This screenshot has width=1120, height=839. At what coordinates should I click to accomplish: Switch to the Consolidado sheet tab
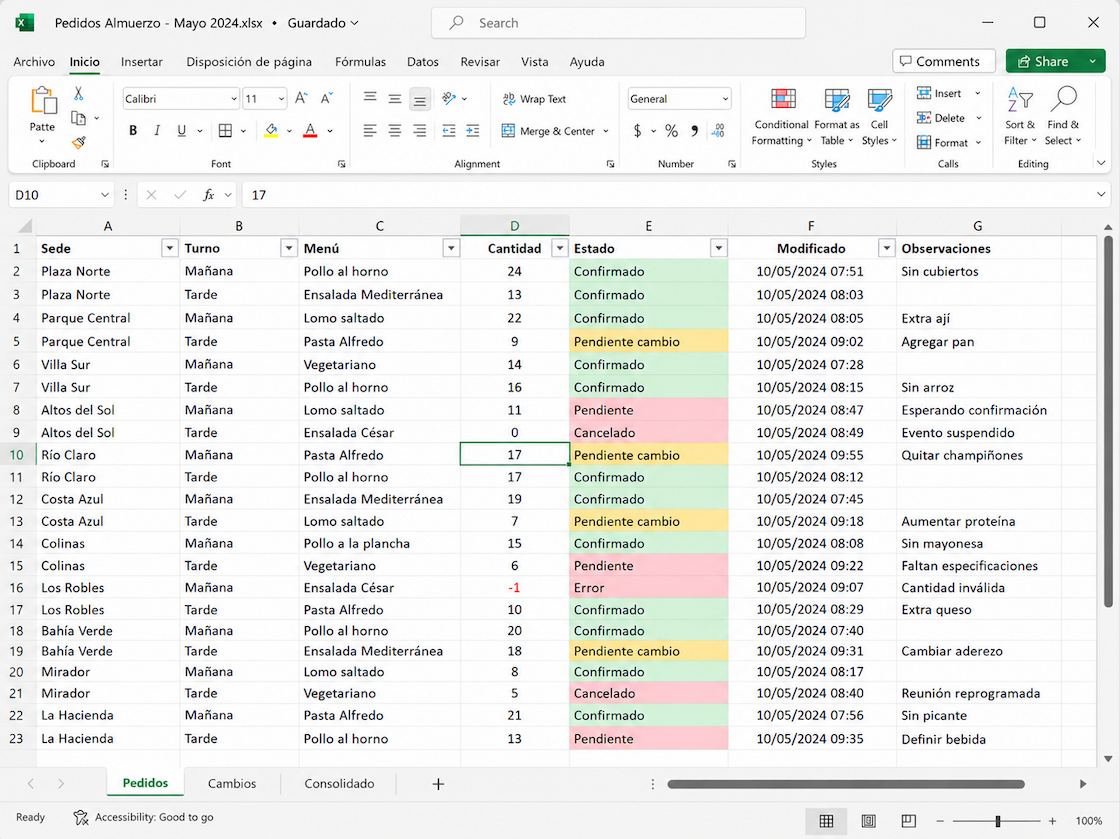(x=339, y=783)
